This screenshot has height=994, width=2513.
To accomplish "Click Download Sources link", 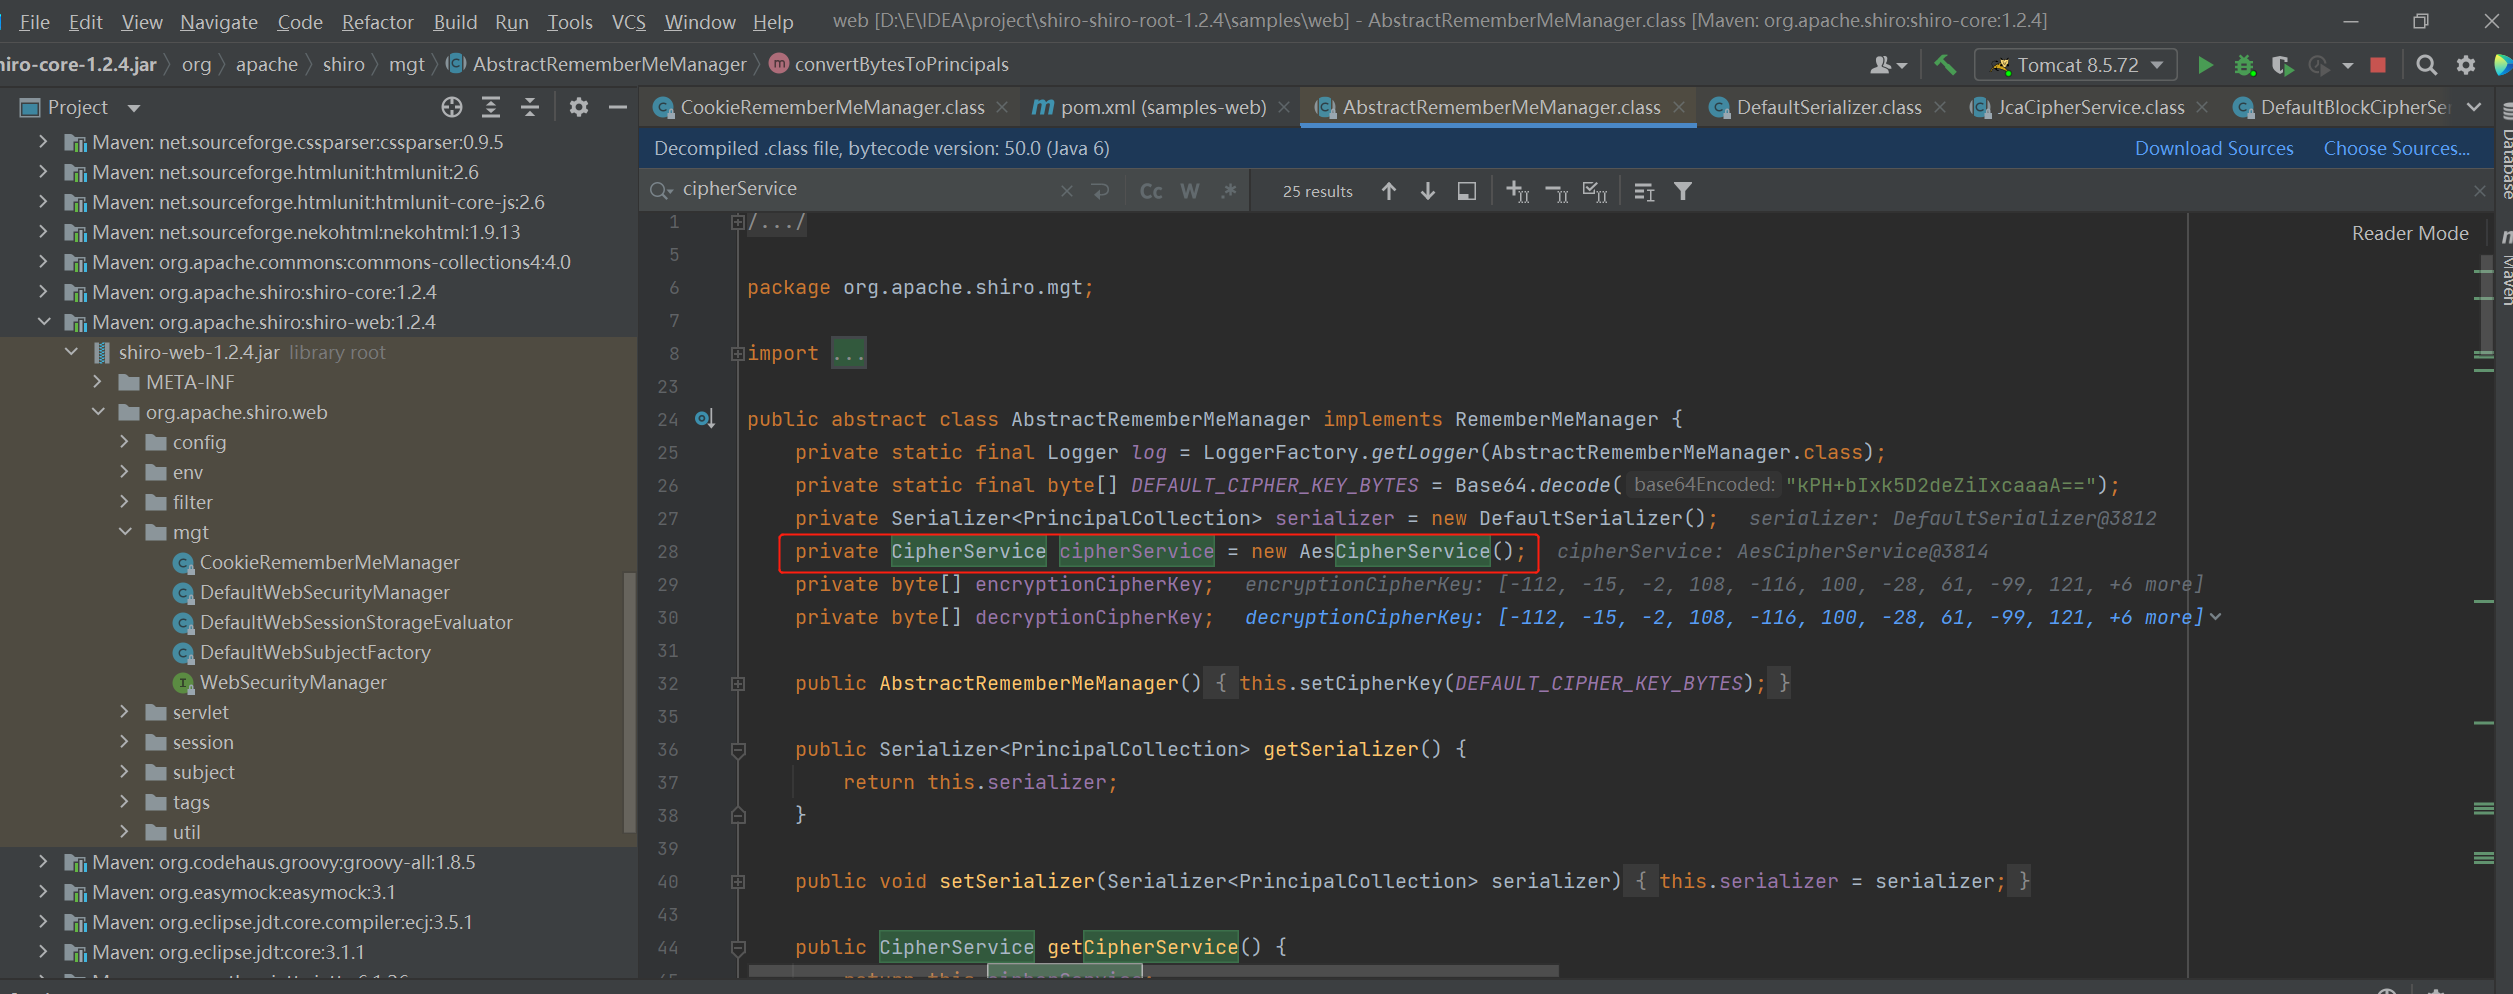I will click(2214, 148).
